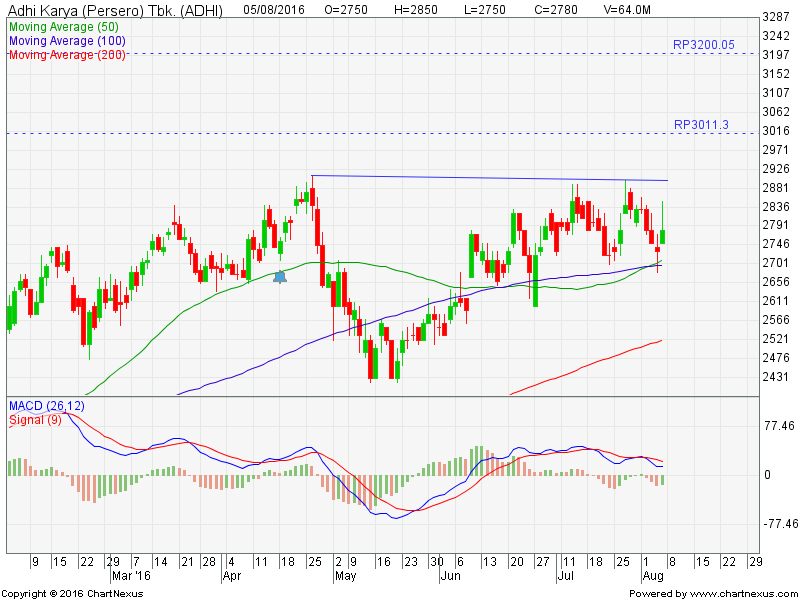Select the Moving Average (100) legend label
The image size is (800, 600).
point(67,41)
